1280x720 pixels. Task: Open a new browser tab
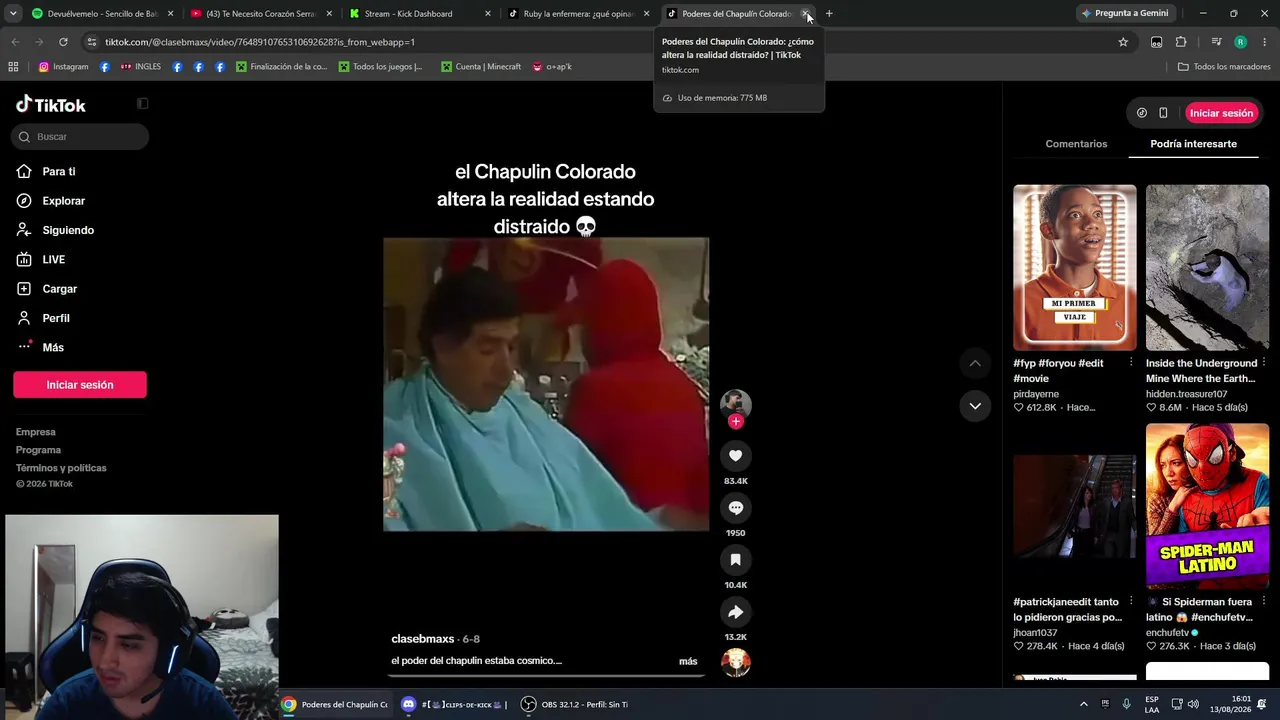pos(829,14)
